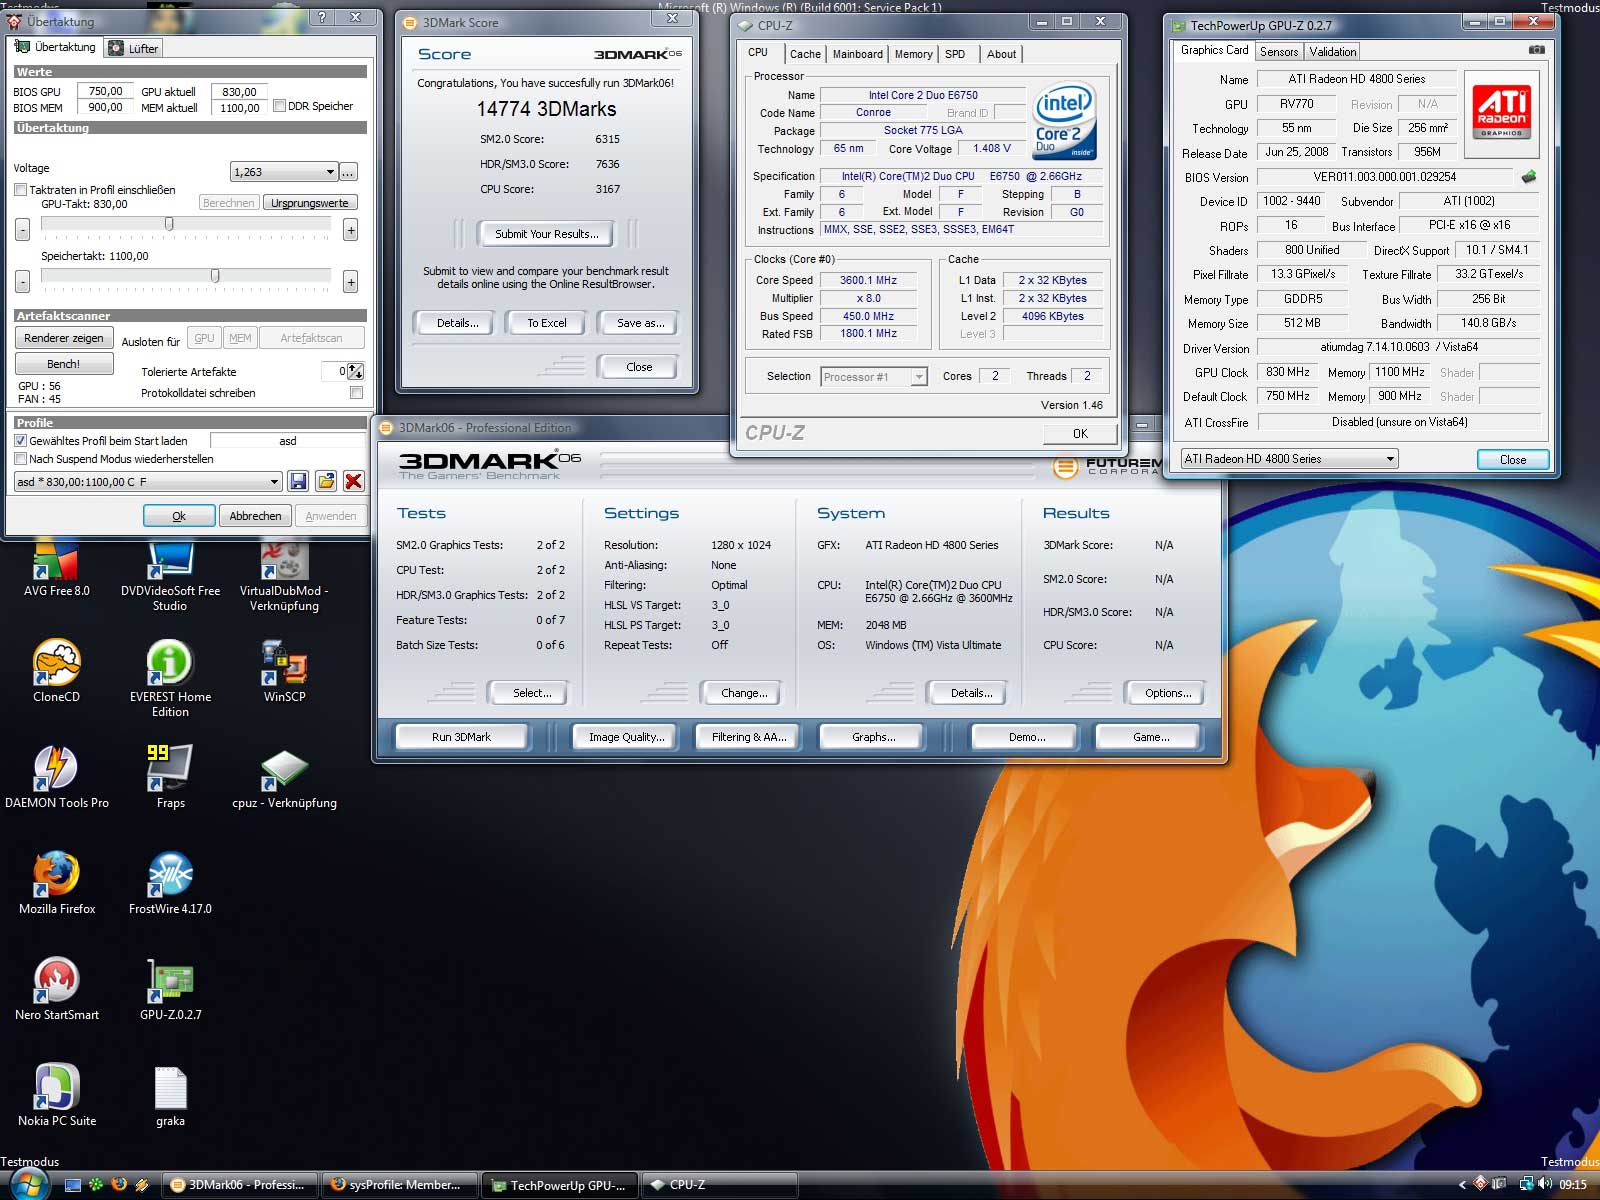
Task: Click Show Desktop quick launch icon
Action: tap(72, 1185)
